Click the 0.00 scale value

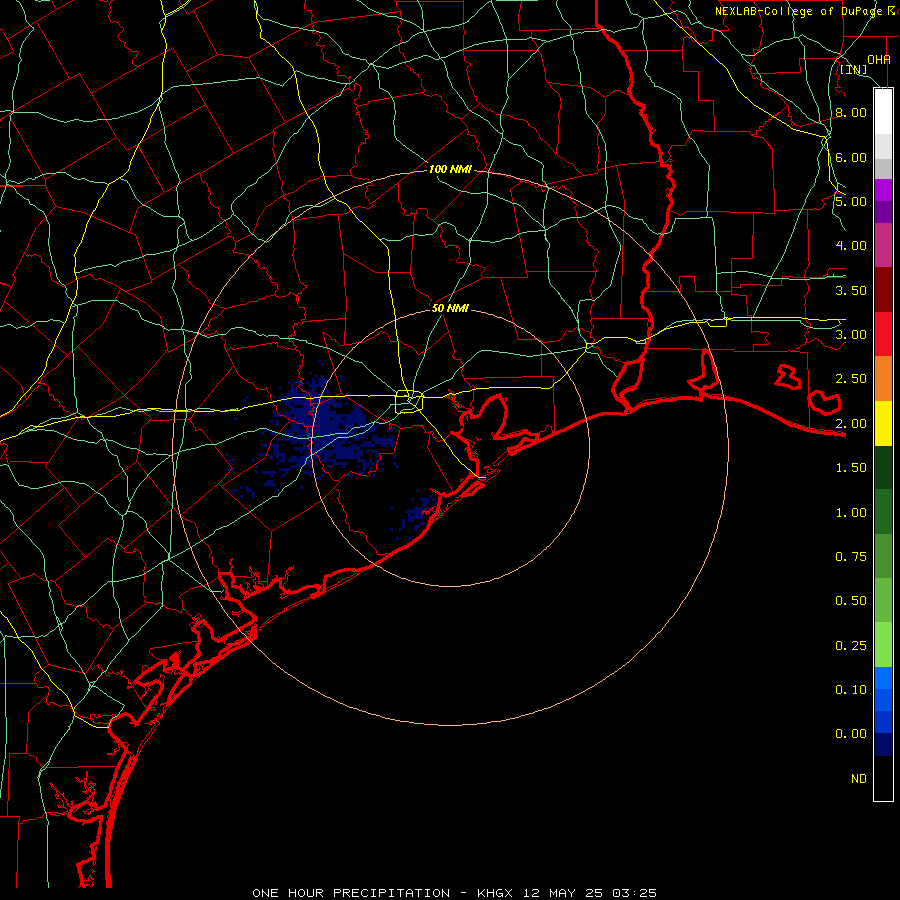coord(851,734)
